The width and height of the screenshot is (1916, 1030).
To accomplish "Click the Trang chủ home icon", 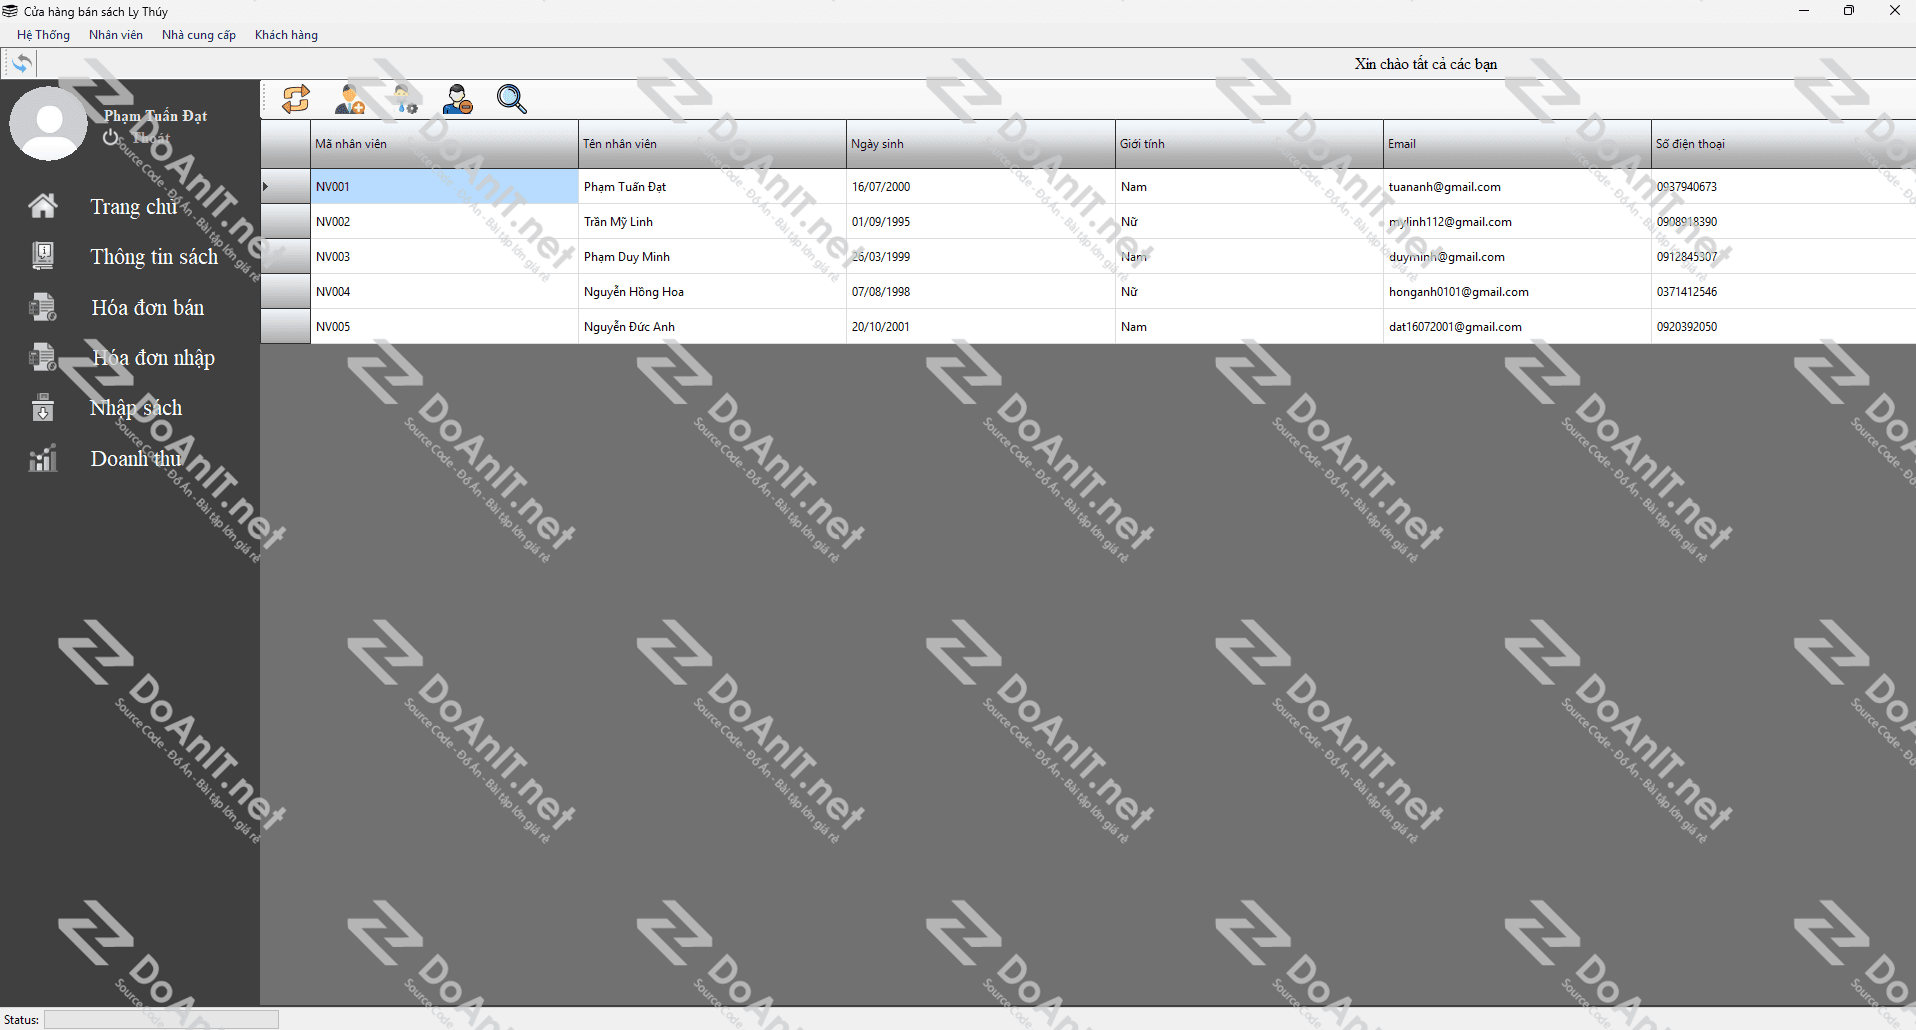I will pos(42,206).
